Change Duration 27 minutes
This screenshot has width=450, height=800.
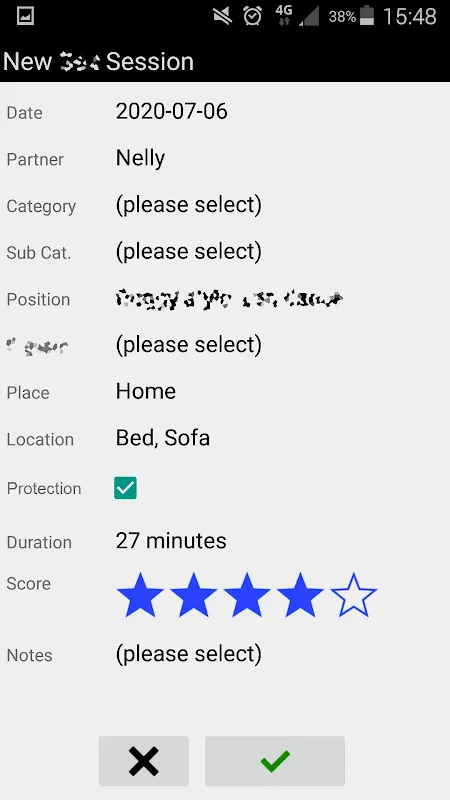pyautogui.click(x=171, y=541)
